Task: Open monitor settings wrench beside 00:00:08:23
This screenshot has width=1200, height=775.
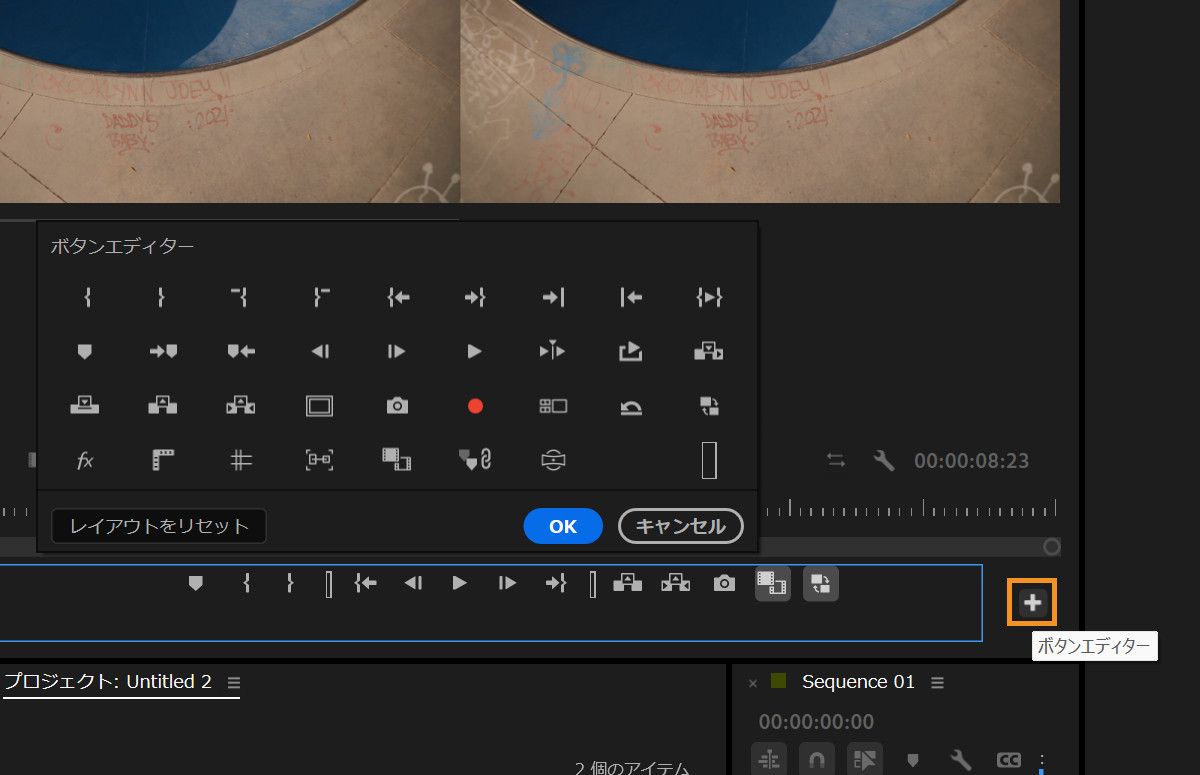Action: tap(883, 460)
